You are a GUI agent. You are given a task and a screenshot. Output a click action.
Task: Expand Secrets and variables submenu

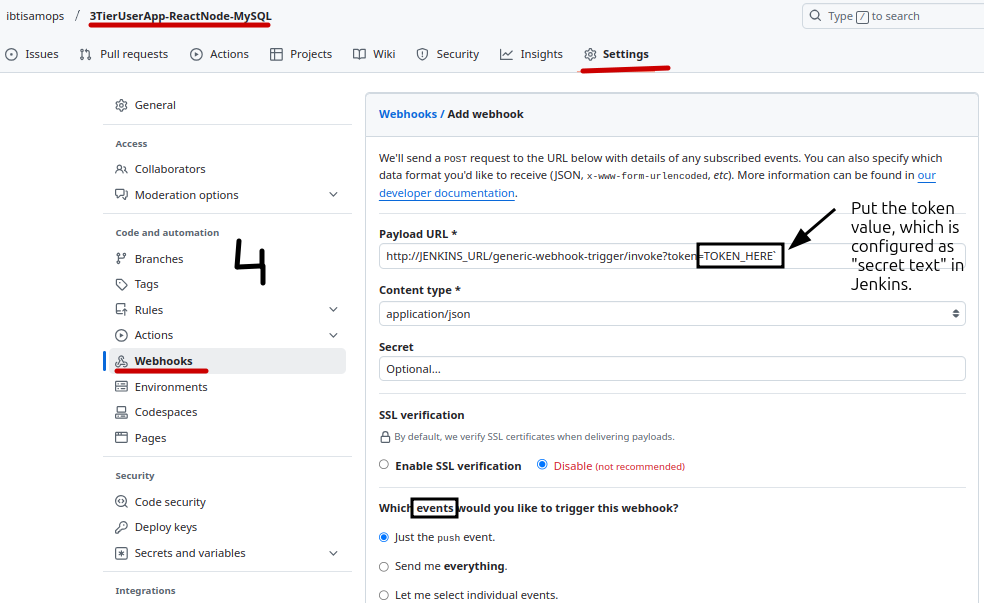click(x=333, y=553)
